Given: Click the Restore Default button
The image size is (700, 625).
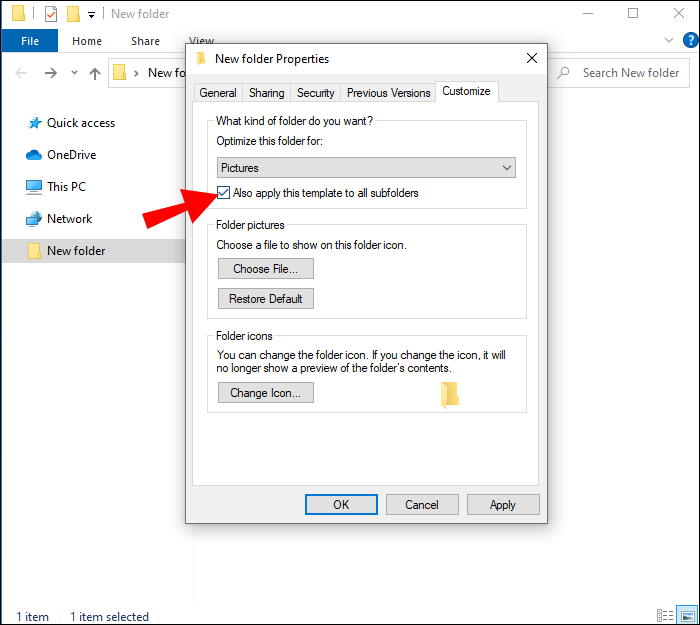Looking at the screenshot, I should pyautogui.click(x=266, y=299).
